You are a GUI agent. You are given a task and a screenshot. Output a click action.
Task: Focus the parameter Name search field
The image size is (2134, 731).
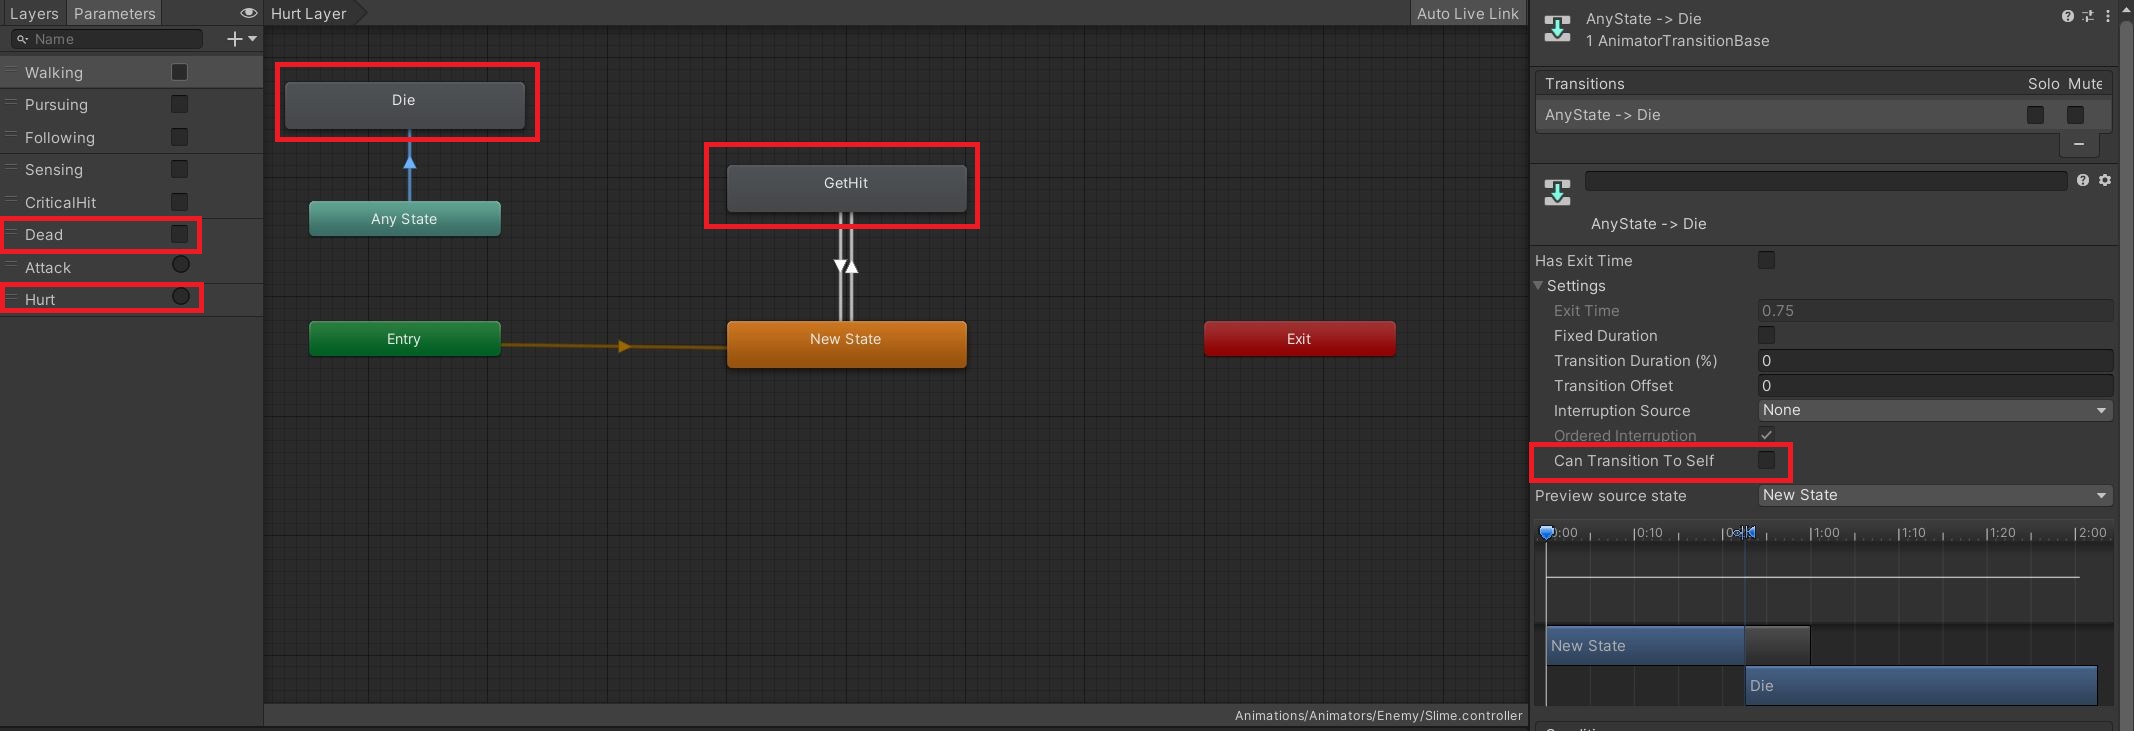(107, 39)
